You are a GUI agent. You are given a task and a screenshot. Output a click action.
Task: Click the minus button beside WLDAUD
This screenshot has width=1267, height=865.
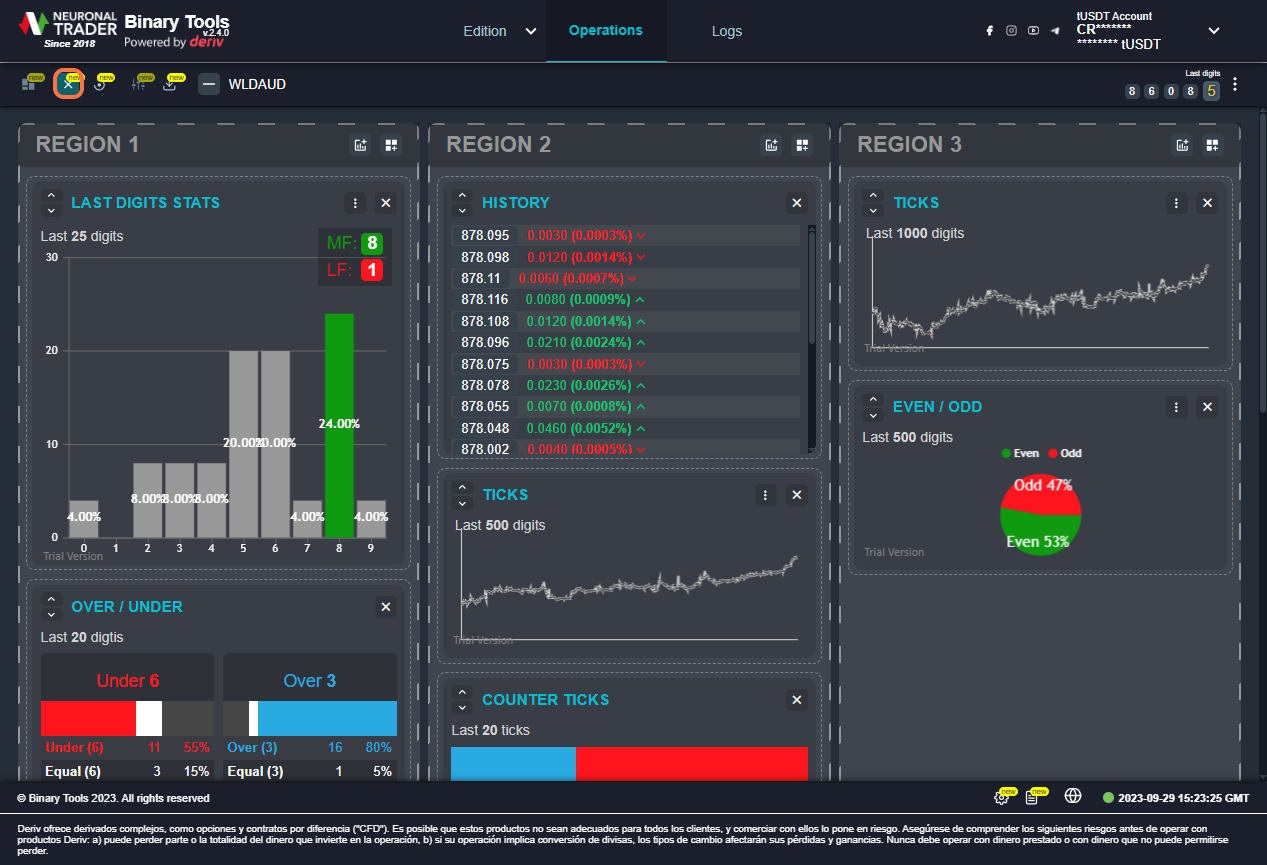[209, 84]
